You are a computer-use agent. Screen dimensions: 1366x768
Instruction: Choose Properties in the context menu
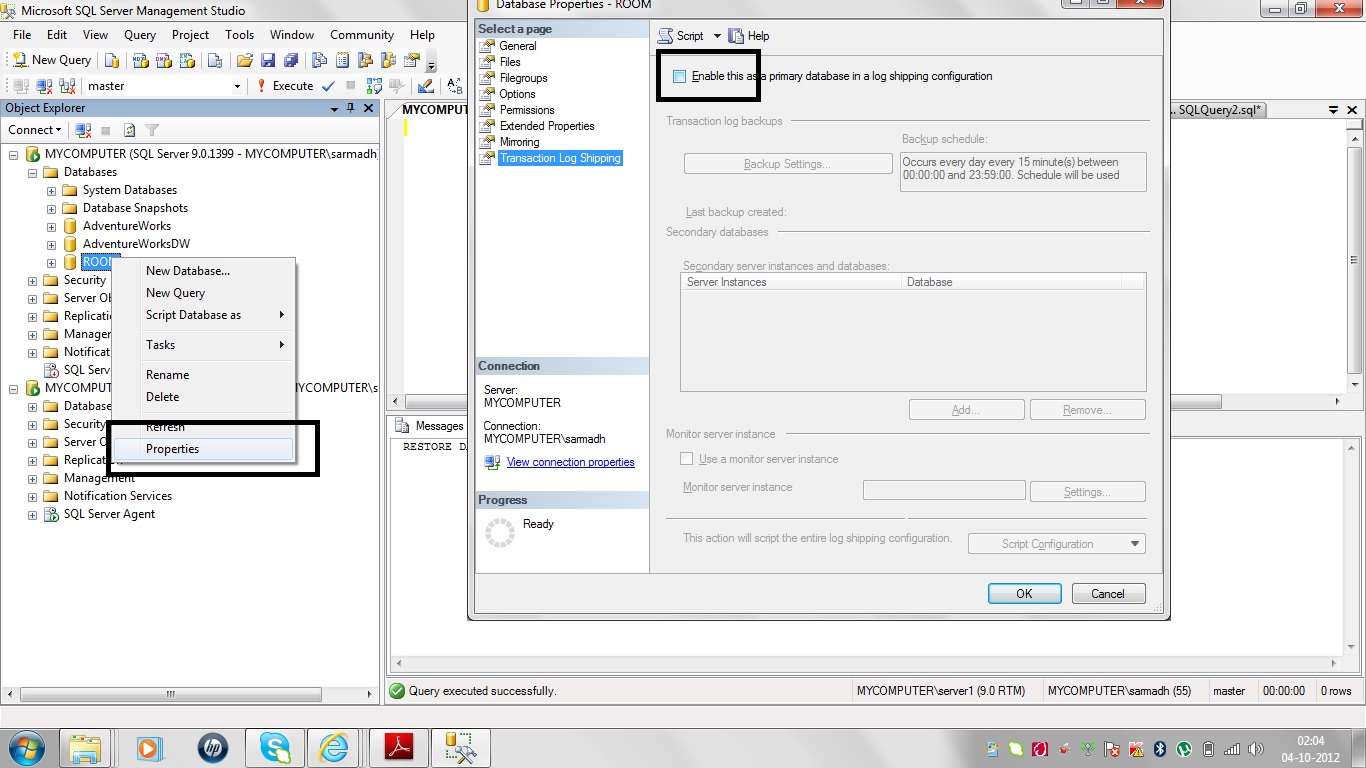(203, 449)
